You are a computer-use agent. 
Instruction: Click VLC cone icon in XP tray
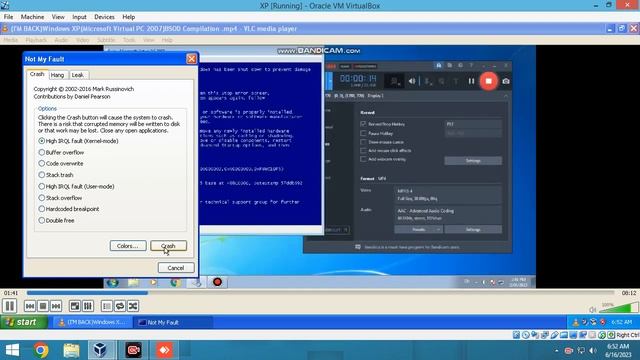point(576,322)
